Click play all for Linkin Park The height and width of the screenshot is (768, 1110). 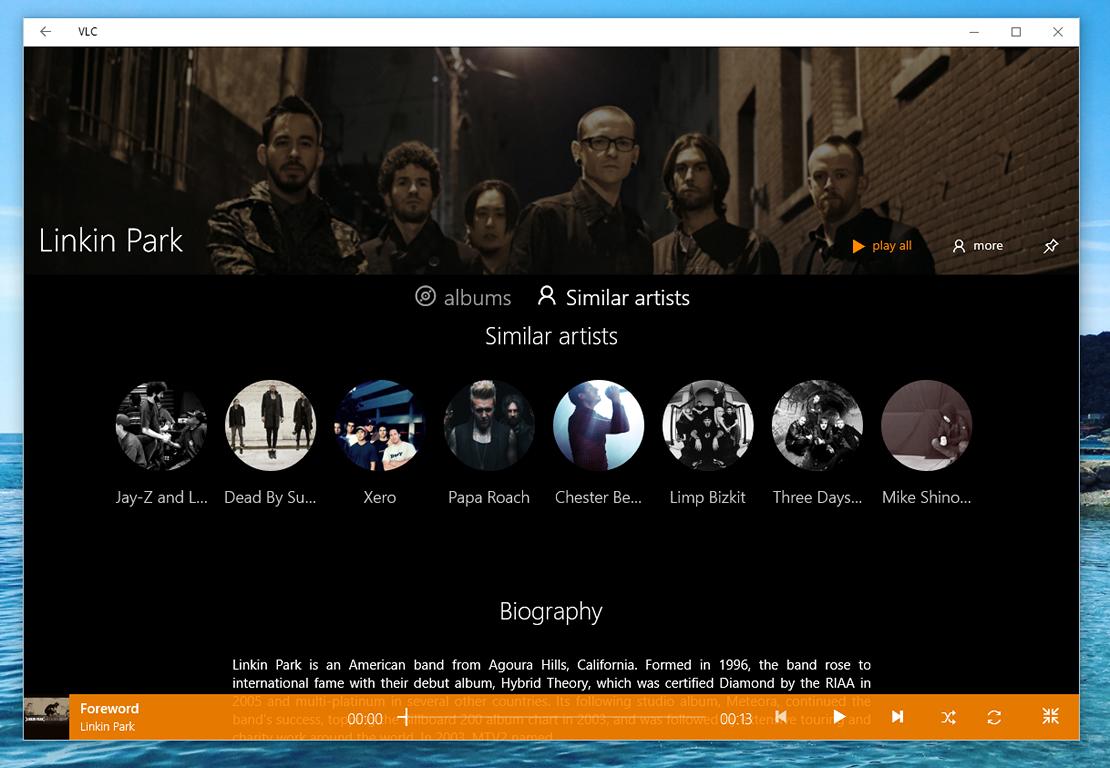tap(881, 246)
